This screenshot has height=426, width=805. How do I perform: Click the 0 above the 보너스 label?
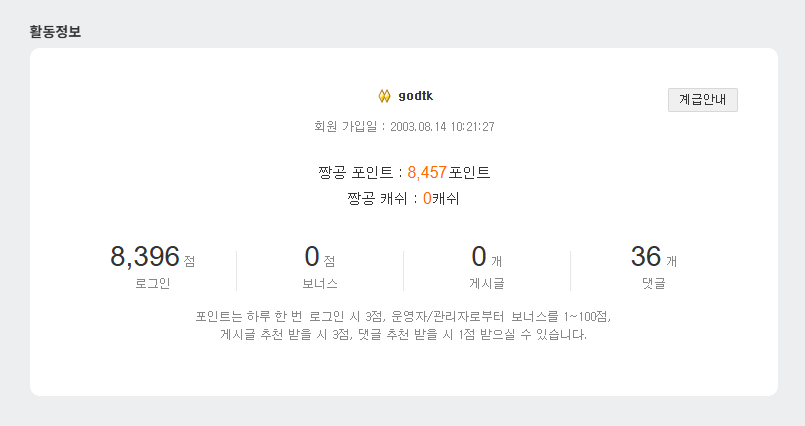click(x=311, y=257)
